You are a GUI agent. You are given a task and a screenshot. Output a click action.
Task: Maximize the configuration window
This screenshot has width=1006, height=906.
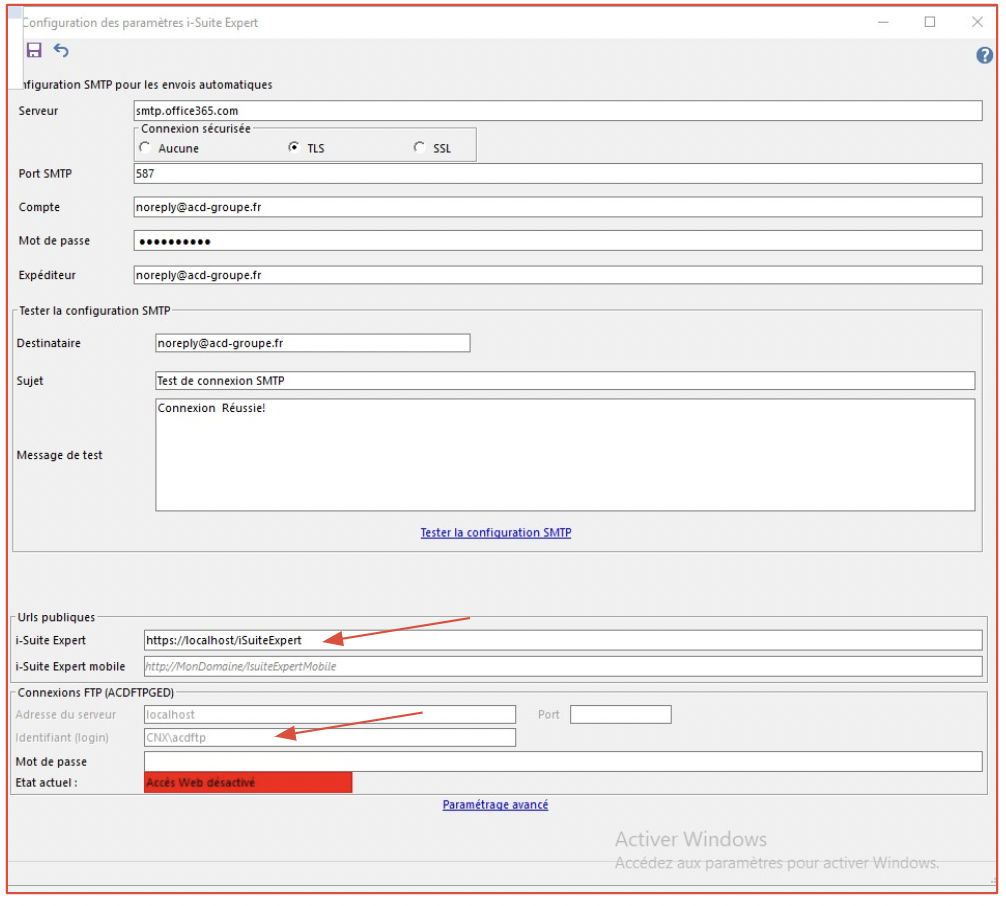click(x=929, y=22)
